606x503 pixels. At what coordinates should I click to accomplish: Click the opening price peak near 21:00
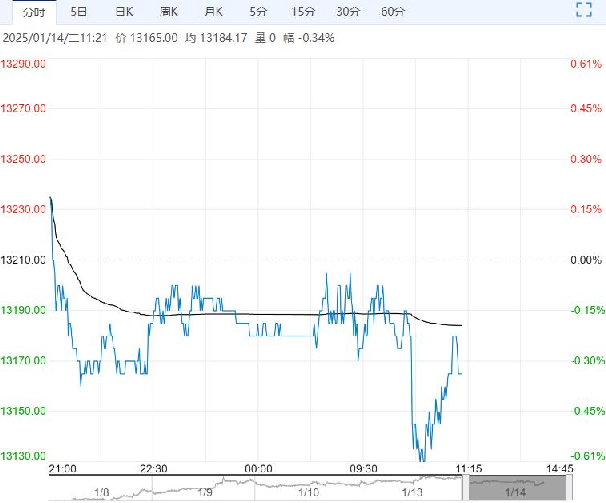tap(51, 199)
